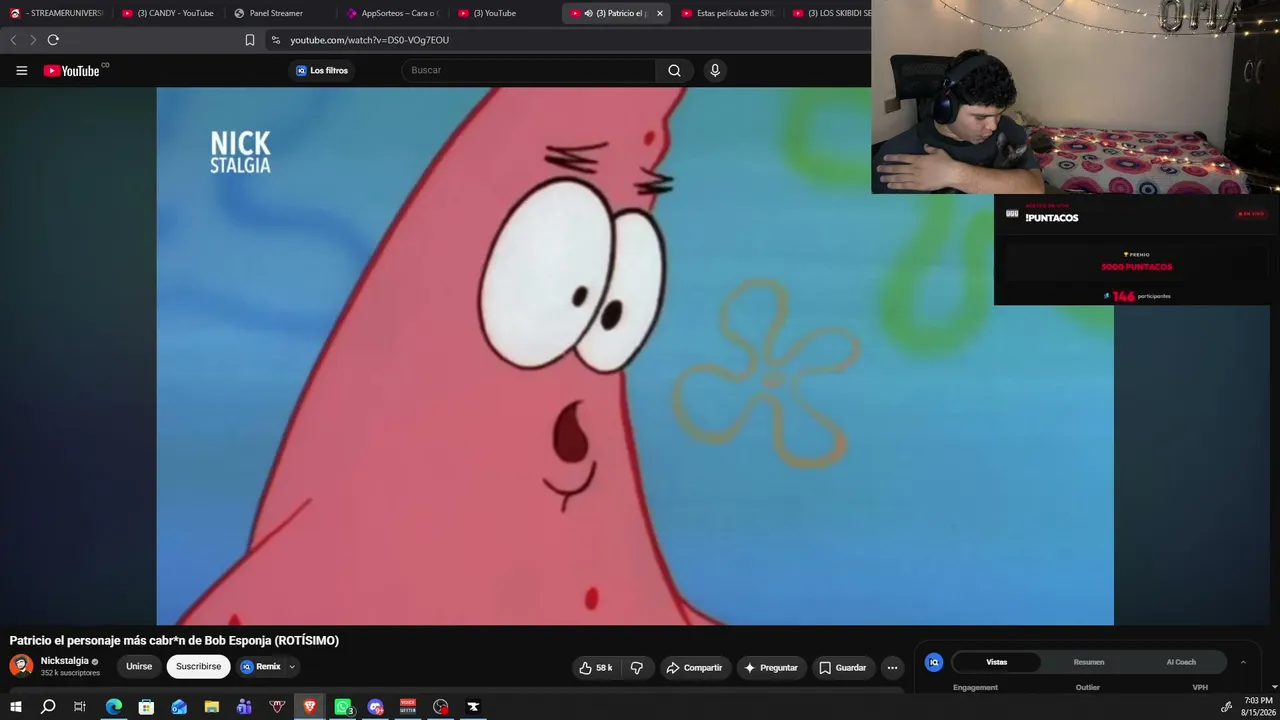The image size is (1280, 720).
Task: View site information icon in address bar
Action: pos(276,40)
